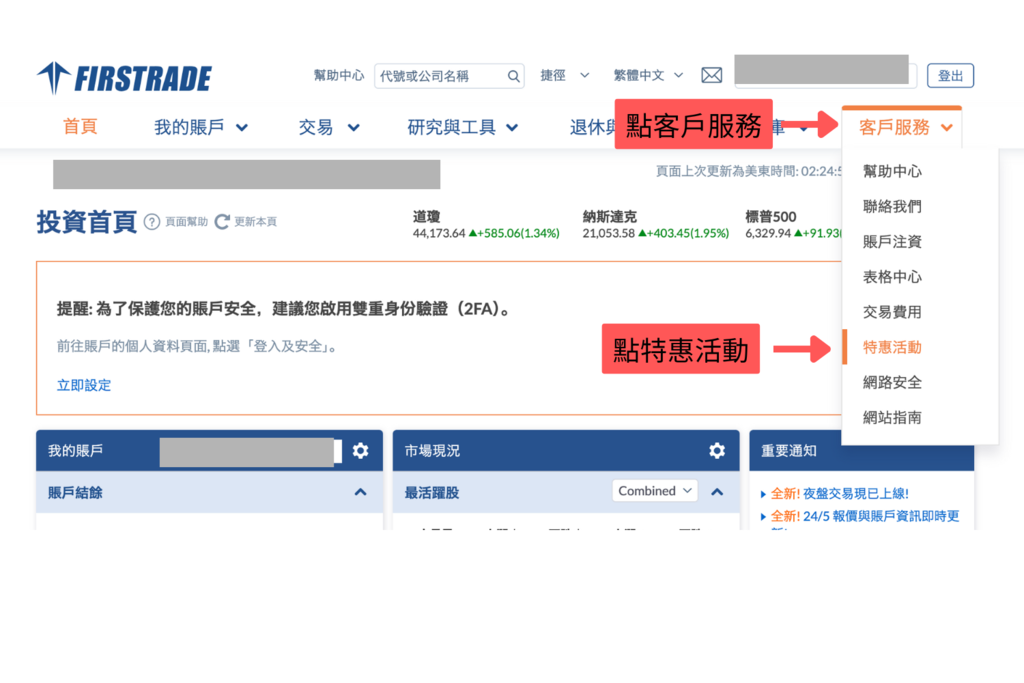This screenshot has height=683, width=1024.
Task: Expand the 捷徑 dropdown
Action: coord(565,74)
